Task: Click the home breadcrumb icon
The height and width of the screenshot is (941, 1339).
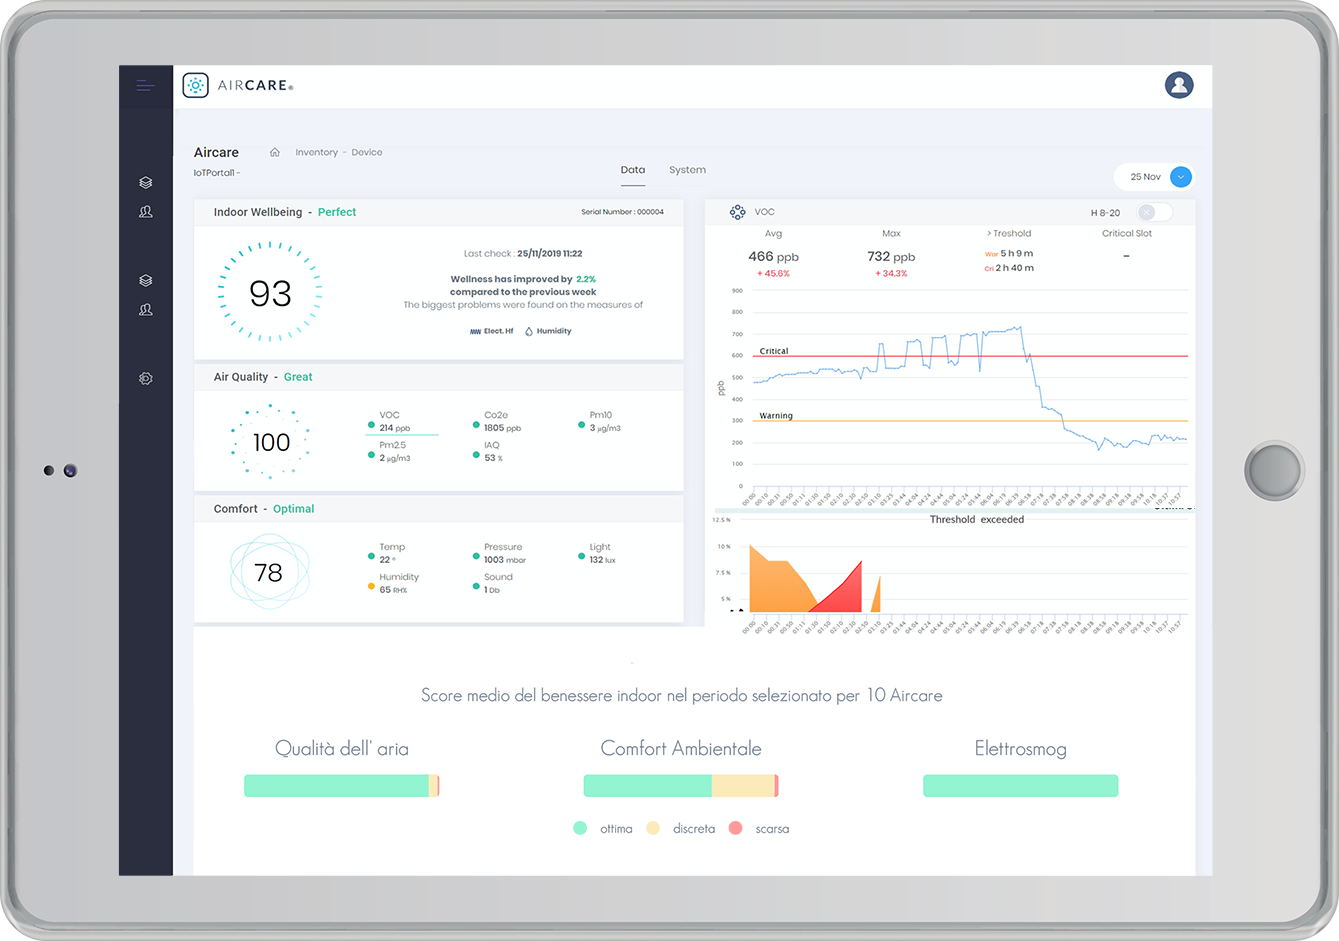Action: pos(275,153)
